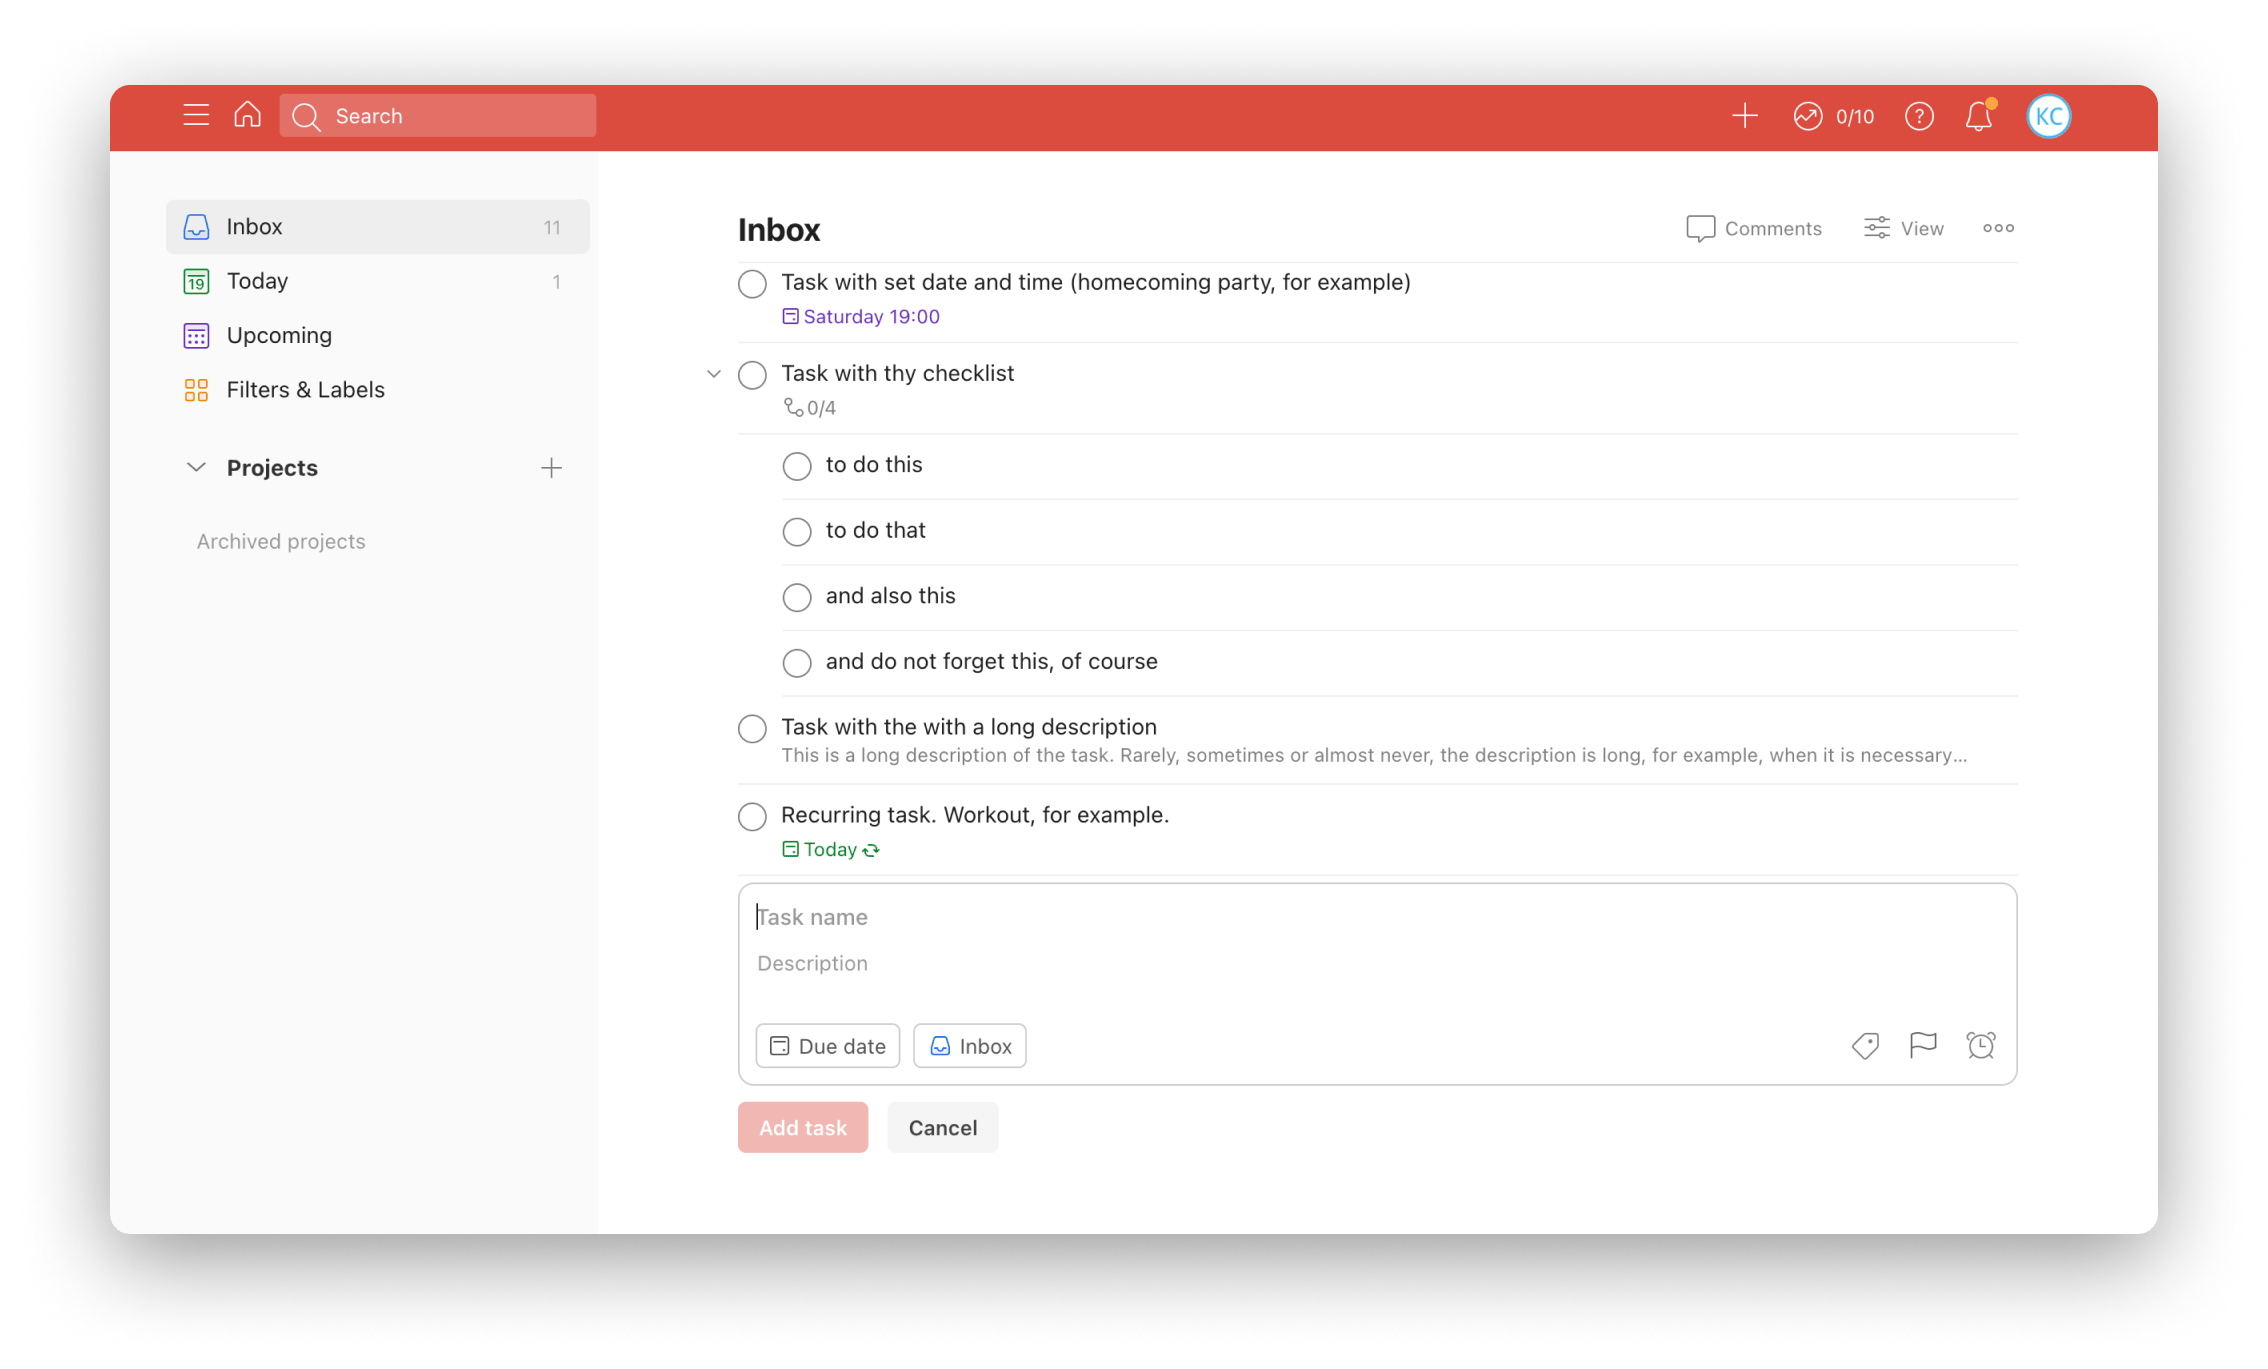The height and width of the screenshot is (1369, 2268).
Task: Complete task with long description
Action: pyautogui.click(x=753, y=729)
